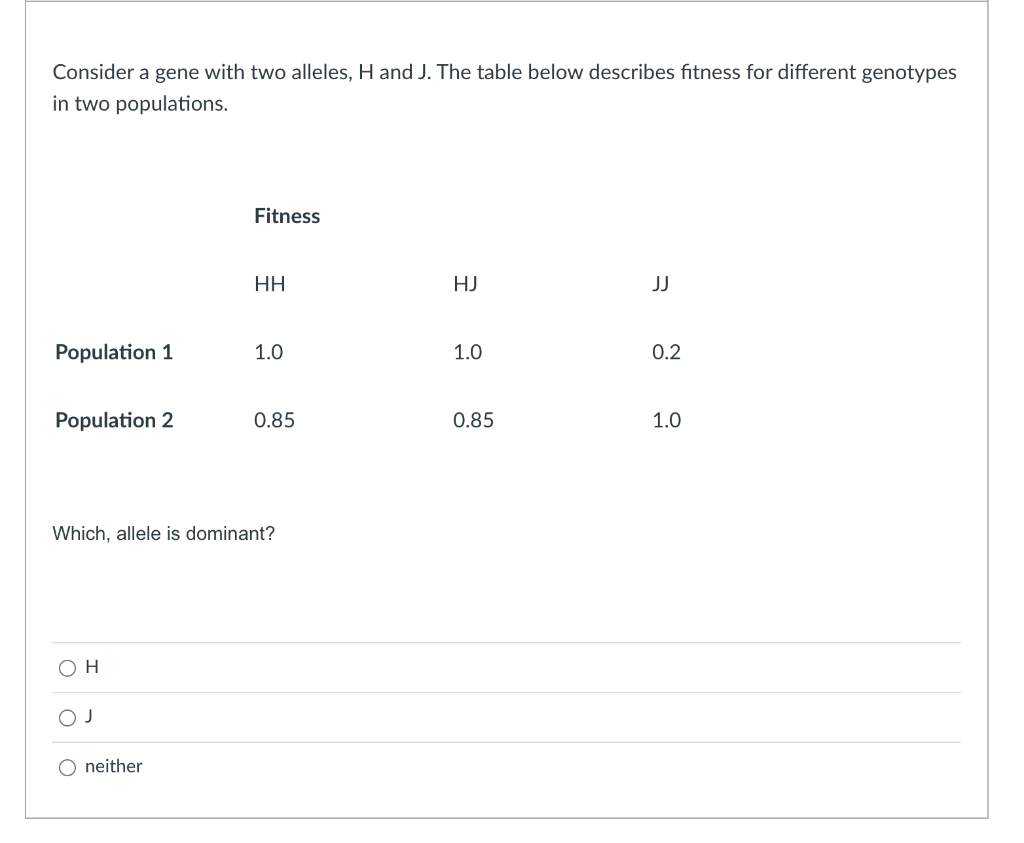Click the JJ column header

pyautogui.click(x=661, y=284)
